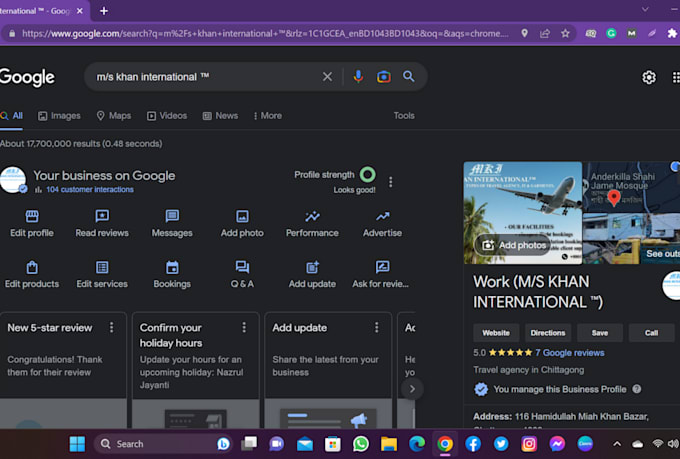Click the location icon in address bar
Image resolution: width=680 pixels, height=459 pixels.
524,33
